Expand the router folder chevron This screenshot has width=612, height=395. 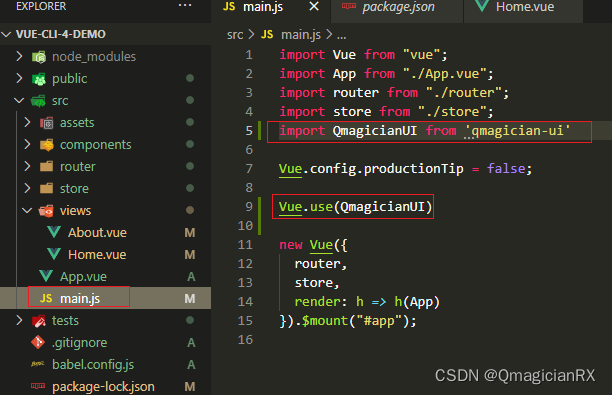(x=27, y=167)
